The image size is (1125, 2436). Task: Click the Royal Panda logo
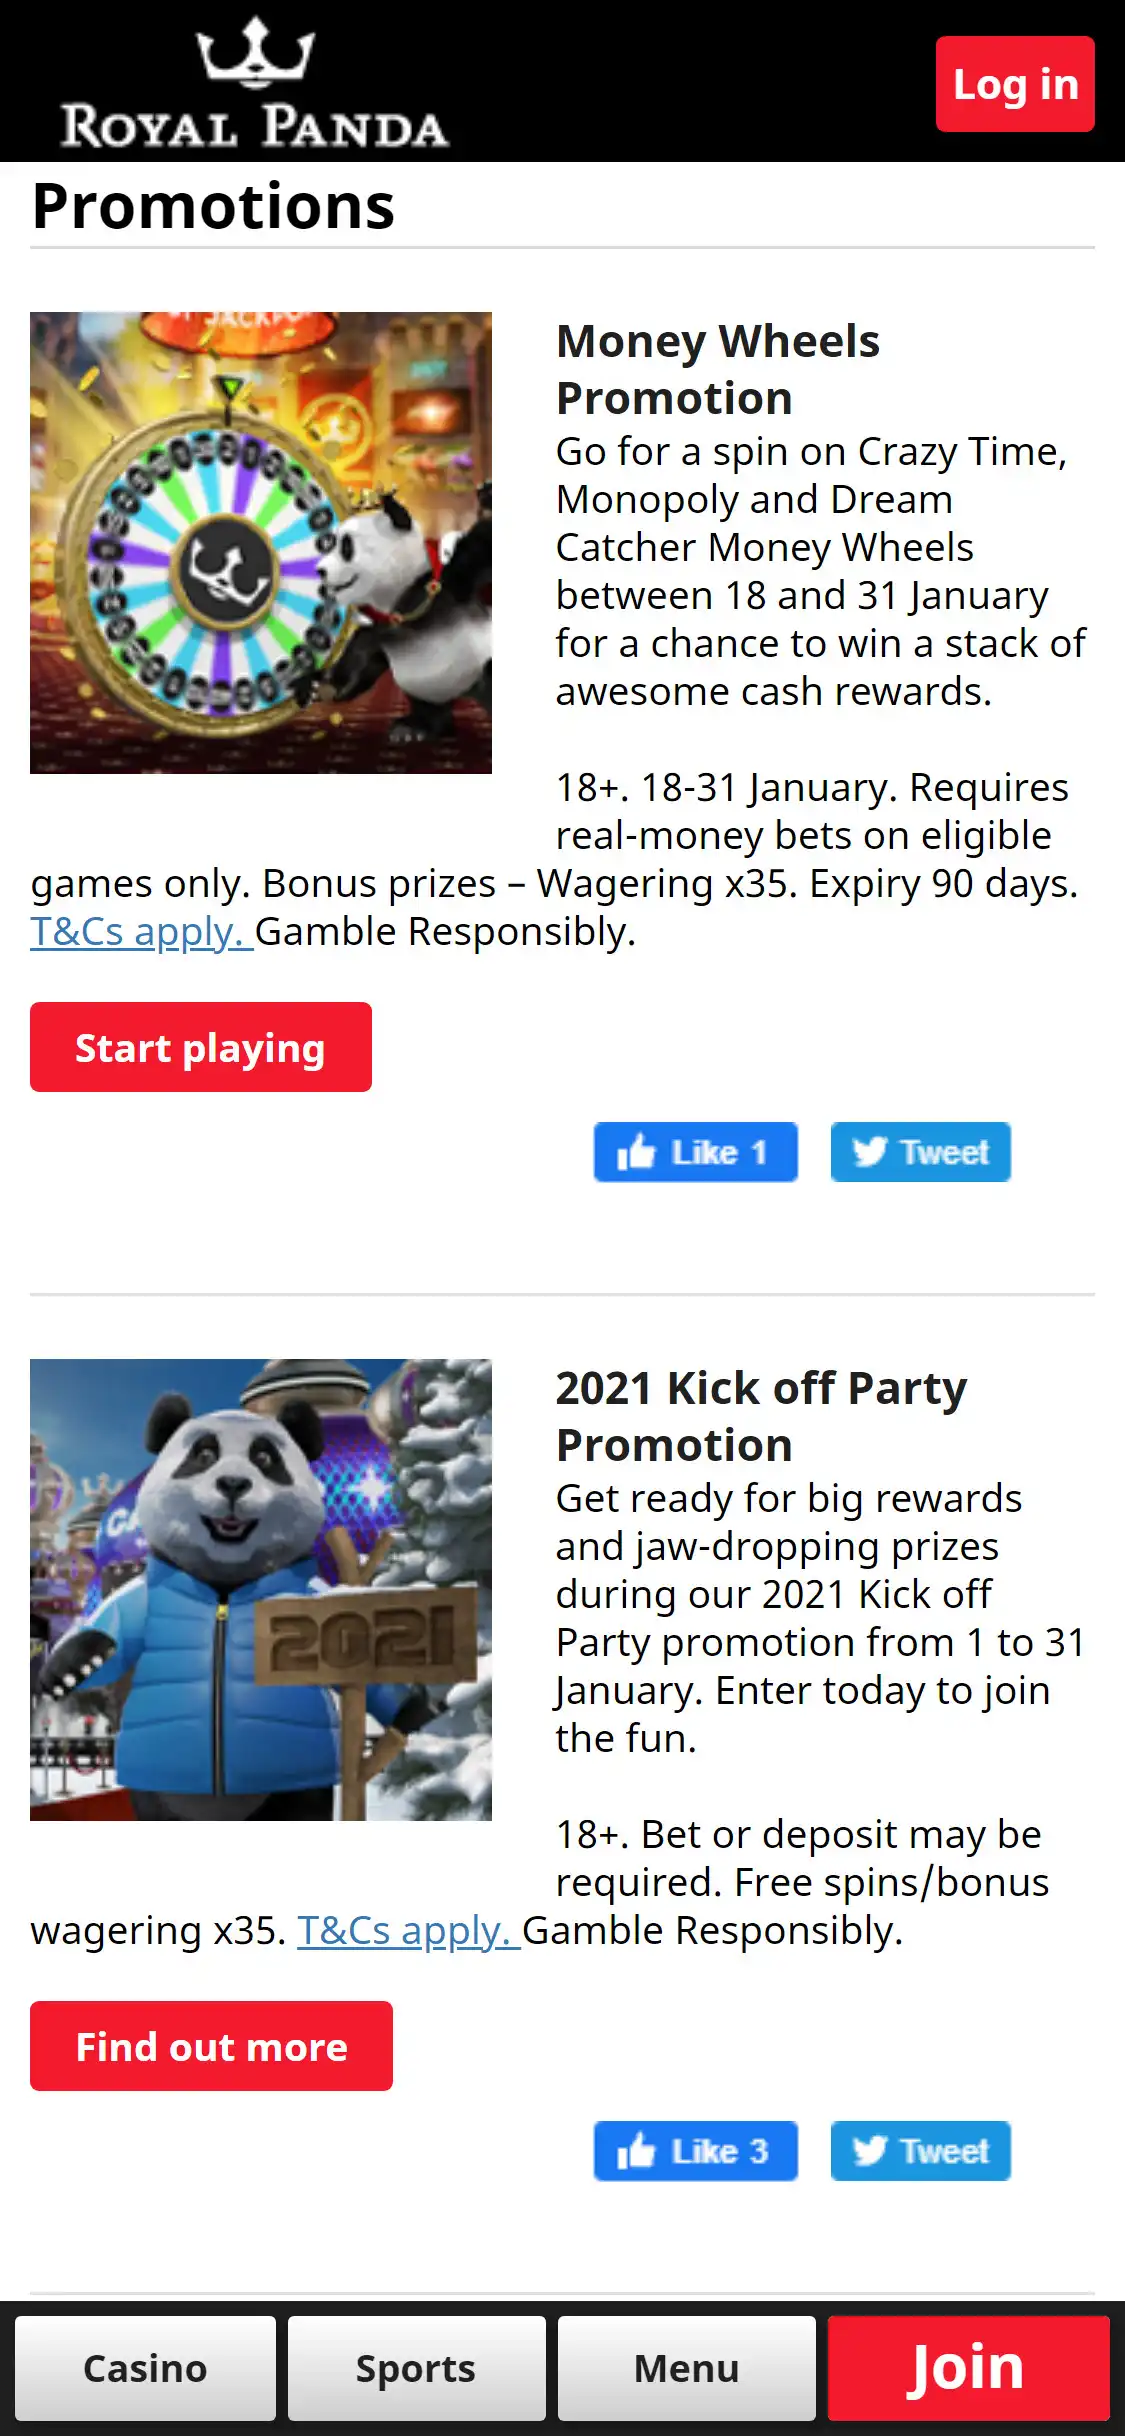pyautogui.click(x=254, y=82)
